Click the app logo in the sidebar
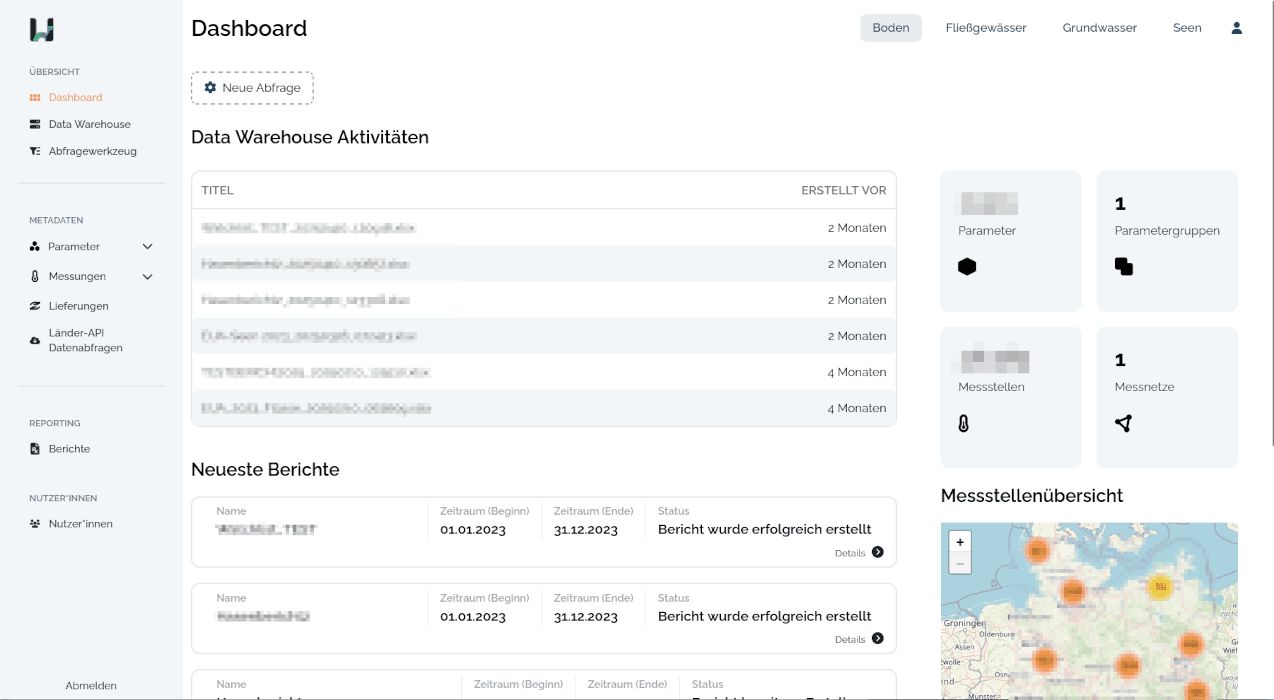 (42, 30)
